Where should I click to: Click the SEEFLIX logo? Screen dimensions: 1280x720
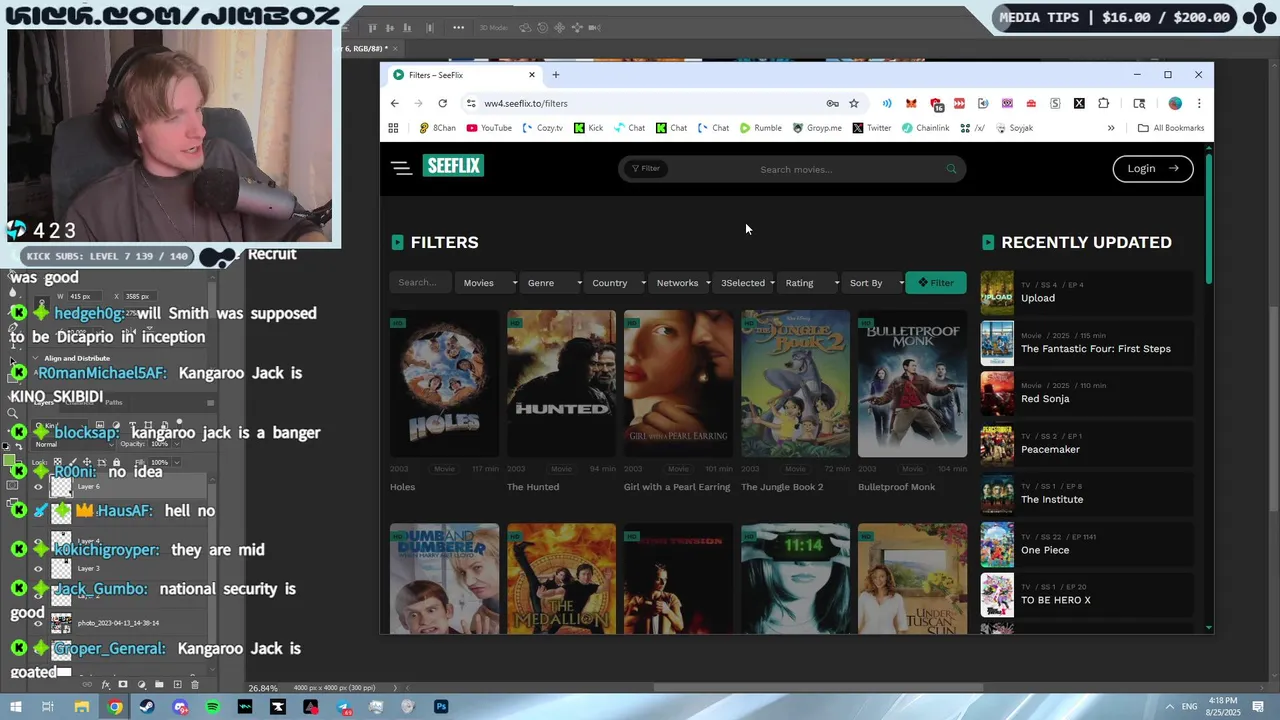pyautogui.click(x=453, y=166)
